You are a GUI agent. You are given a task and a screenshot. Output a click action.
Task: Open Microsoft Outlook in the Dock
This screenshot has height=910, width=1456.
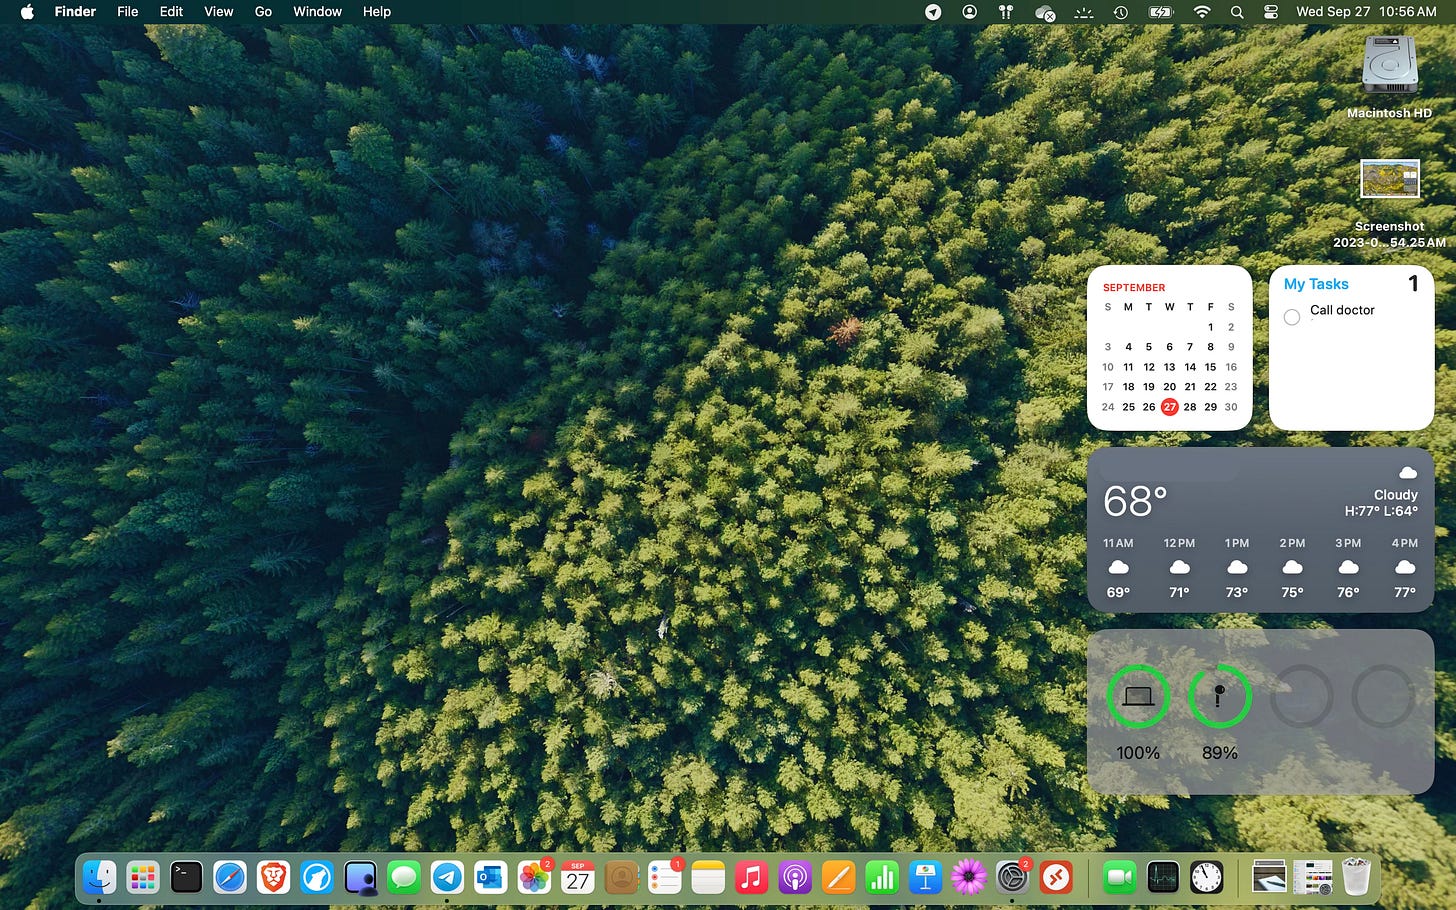click(491, 878)
